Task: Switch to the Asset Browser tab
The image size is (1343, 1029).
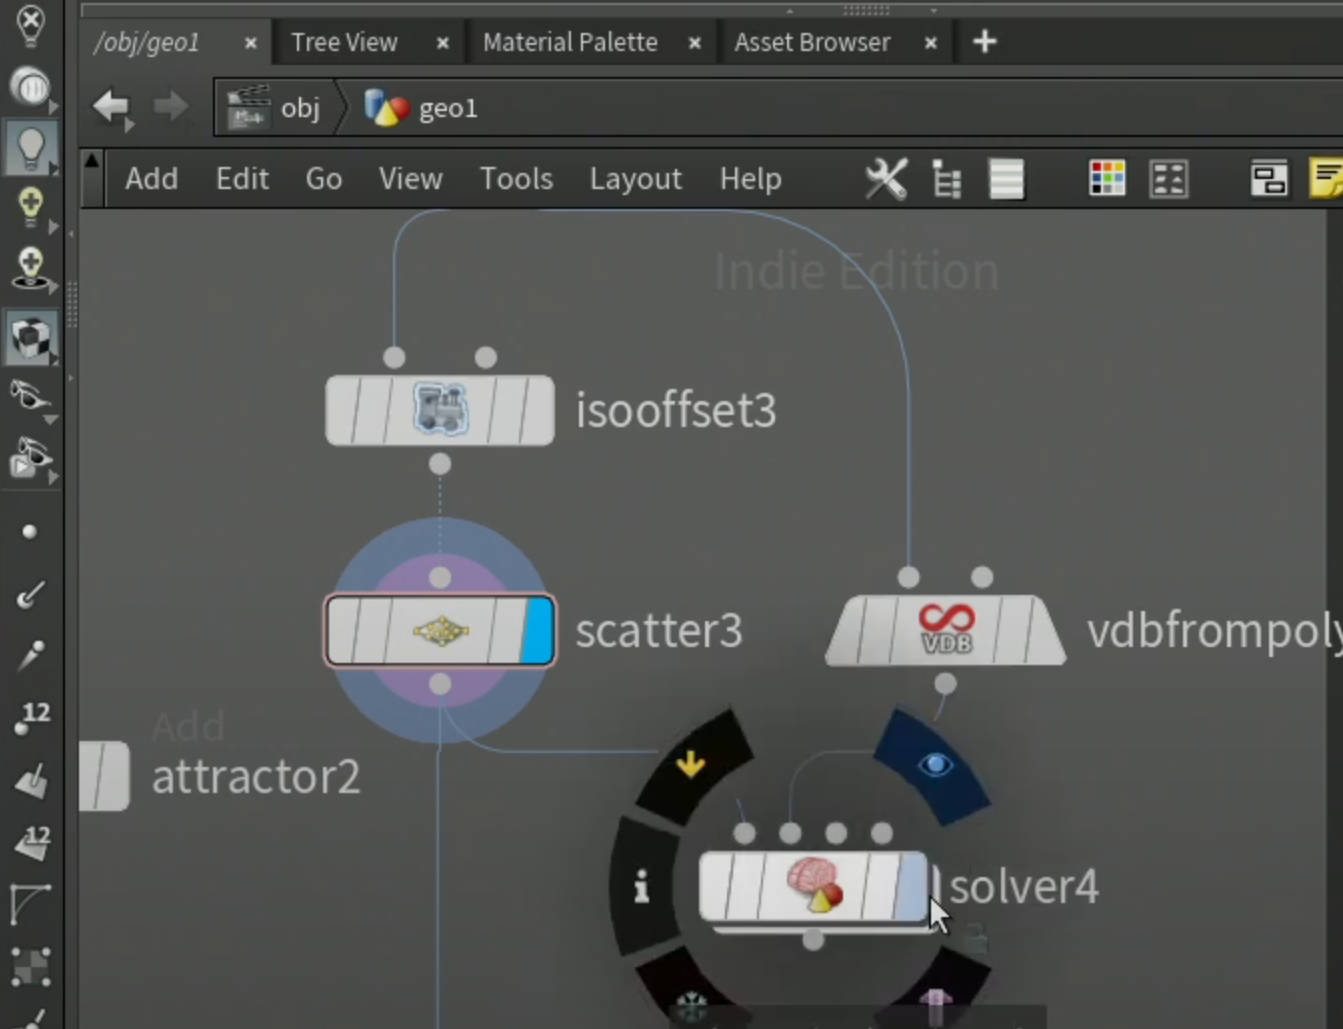Action: [812, 42]
